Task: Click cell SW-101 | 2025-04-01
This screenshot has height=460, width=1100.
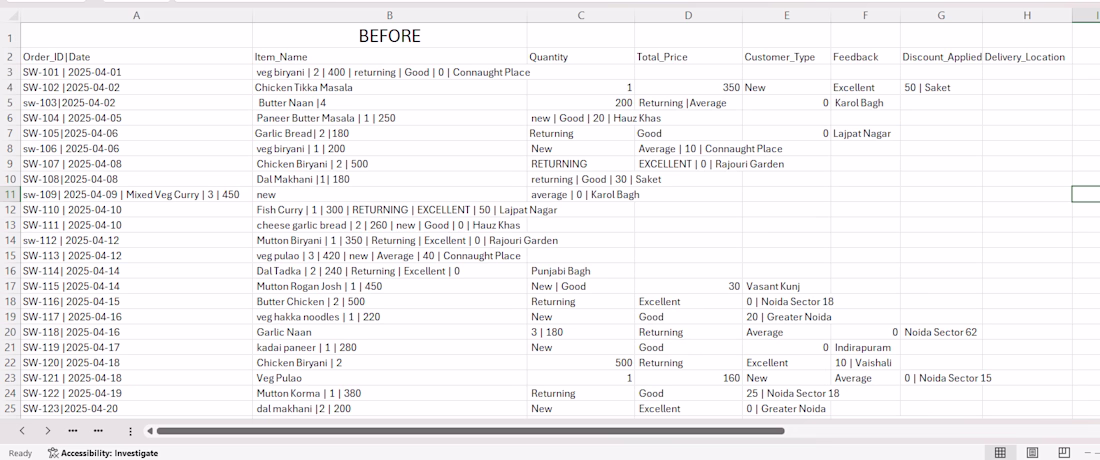Action: click(x=136, y=72)
